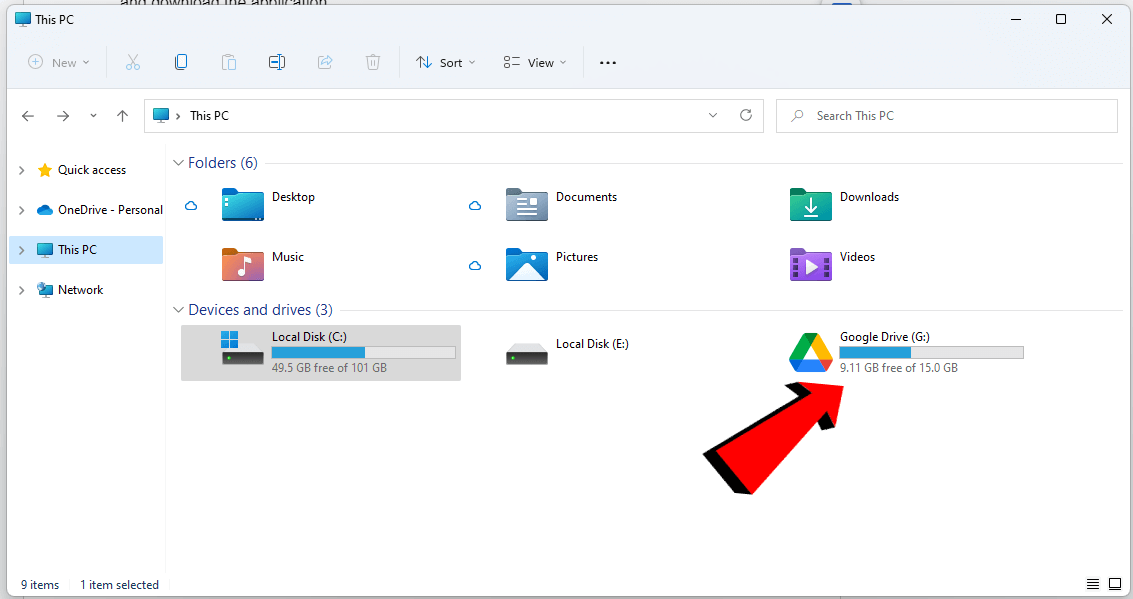Expand Network in the sidebar

20,289
